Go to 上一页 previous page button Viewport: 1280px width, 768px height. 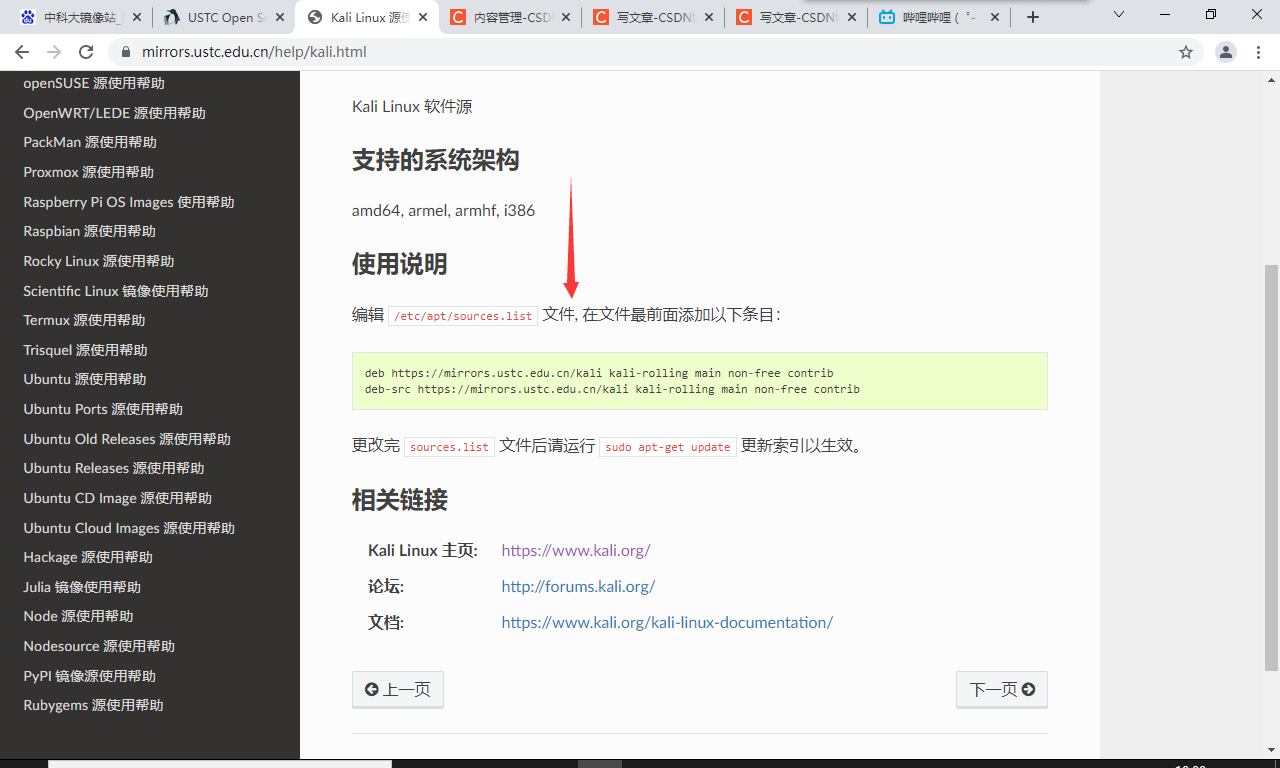click(398, 690)
